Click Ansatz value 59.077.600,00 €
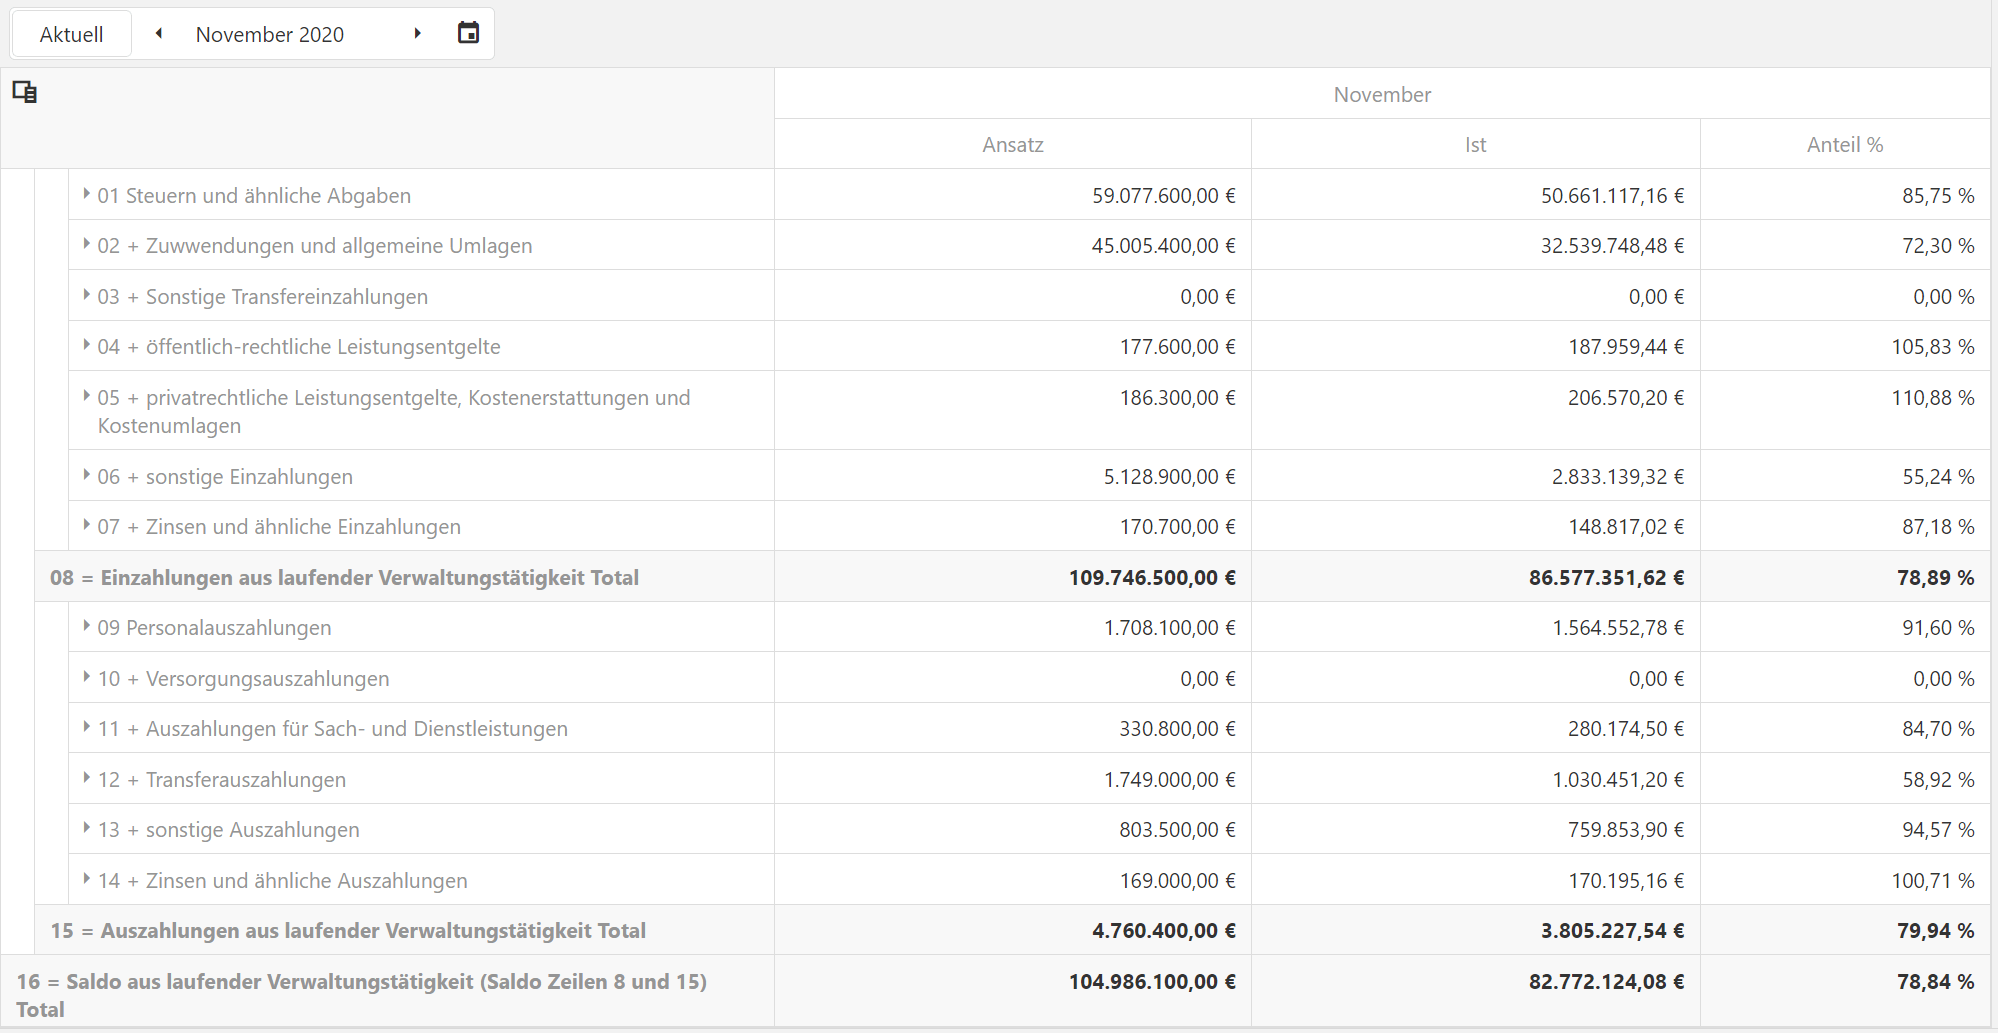This screenshot has height=1033, width=1998. click(1164, 195)
